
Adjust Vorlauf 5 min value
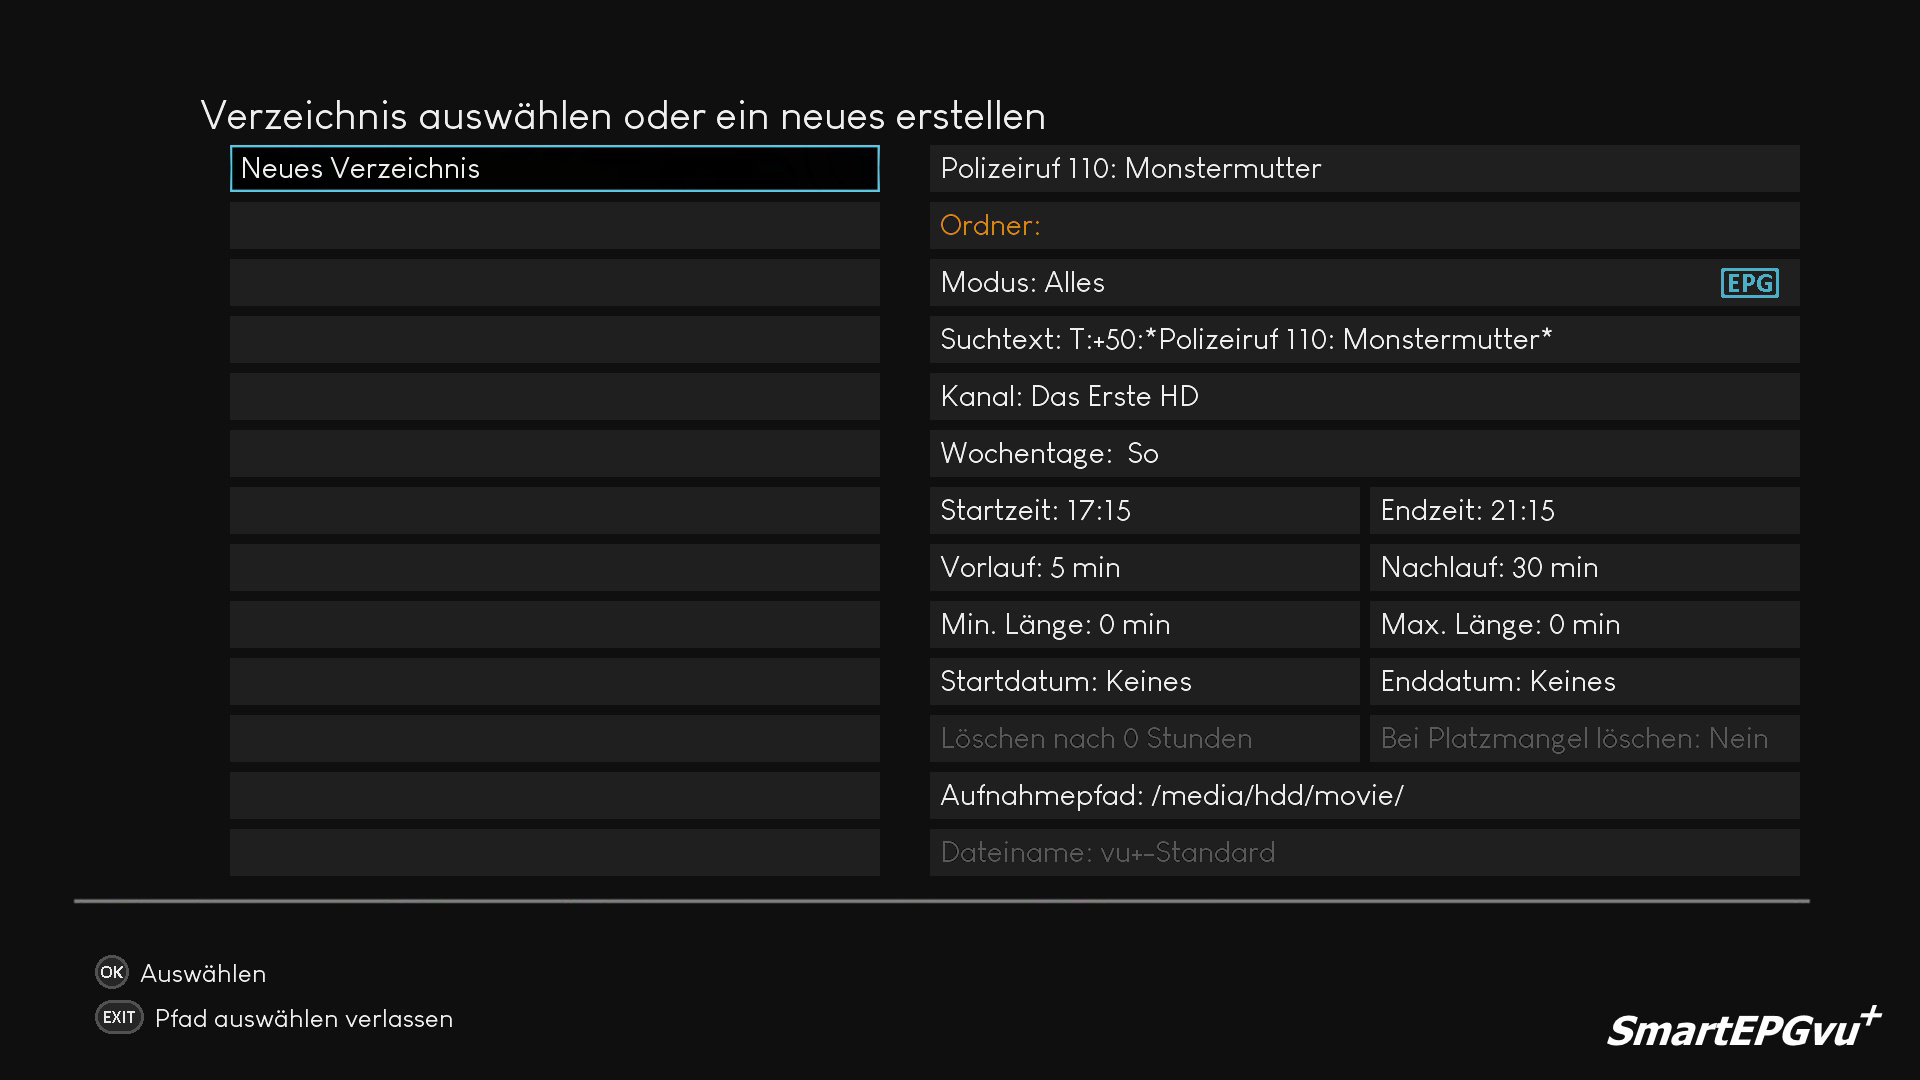pyautogui.click(x=1144, y=568)
